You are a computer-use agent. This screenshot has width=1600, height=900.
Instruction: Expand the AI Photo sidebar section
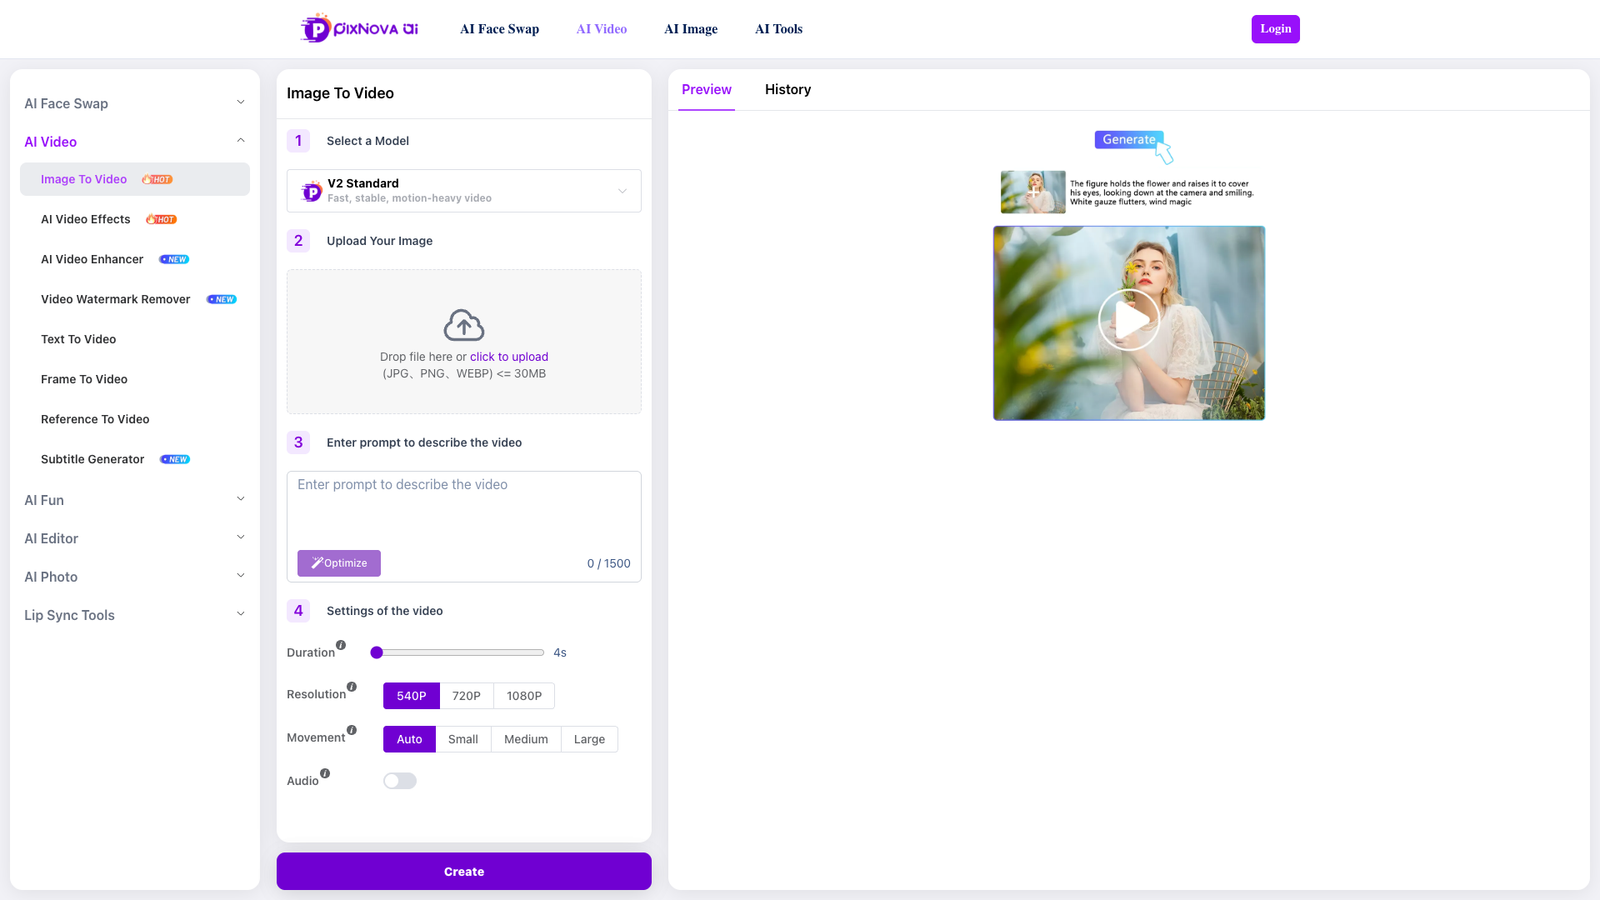135,577
